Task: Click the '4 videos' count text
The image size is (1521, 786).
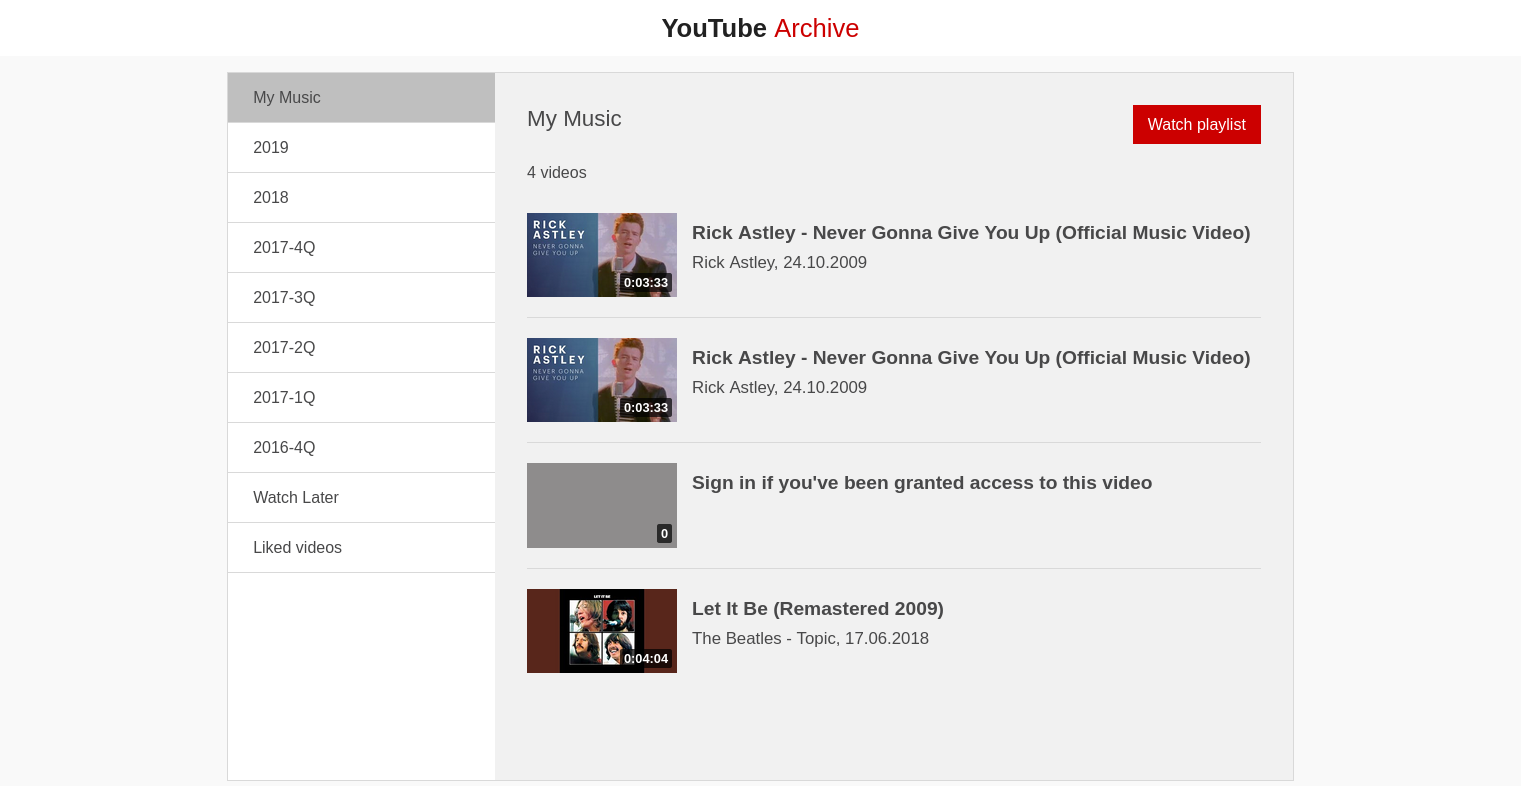Action: [557, 172]
